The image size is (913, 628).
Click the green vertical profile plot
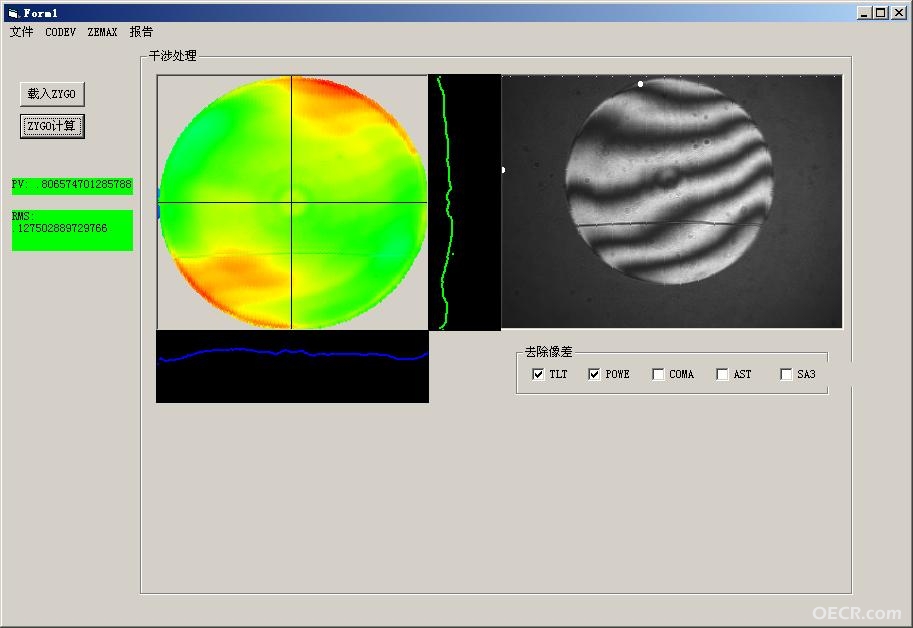click(465, 202)
